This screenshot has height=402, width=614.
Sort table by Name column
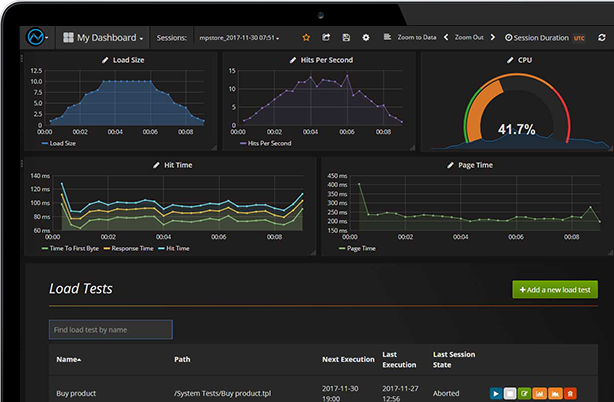(69, 359)
